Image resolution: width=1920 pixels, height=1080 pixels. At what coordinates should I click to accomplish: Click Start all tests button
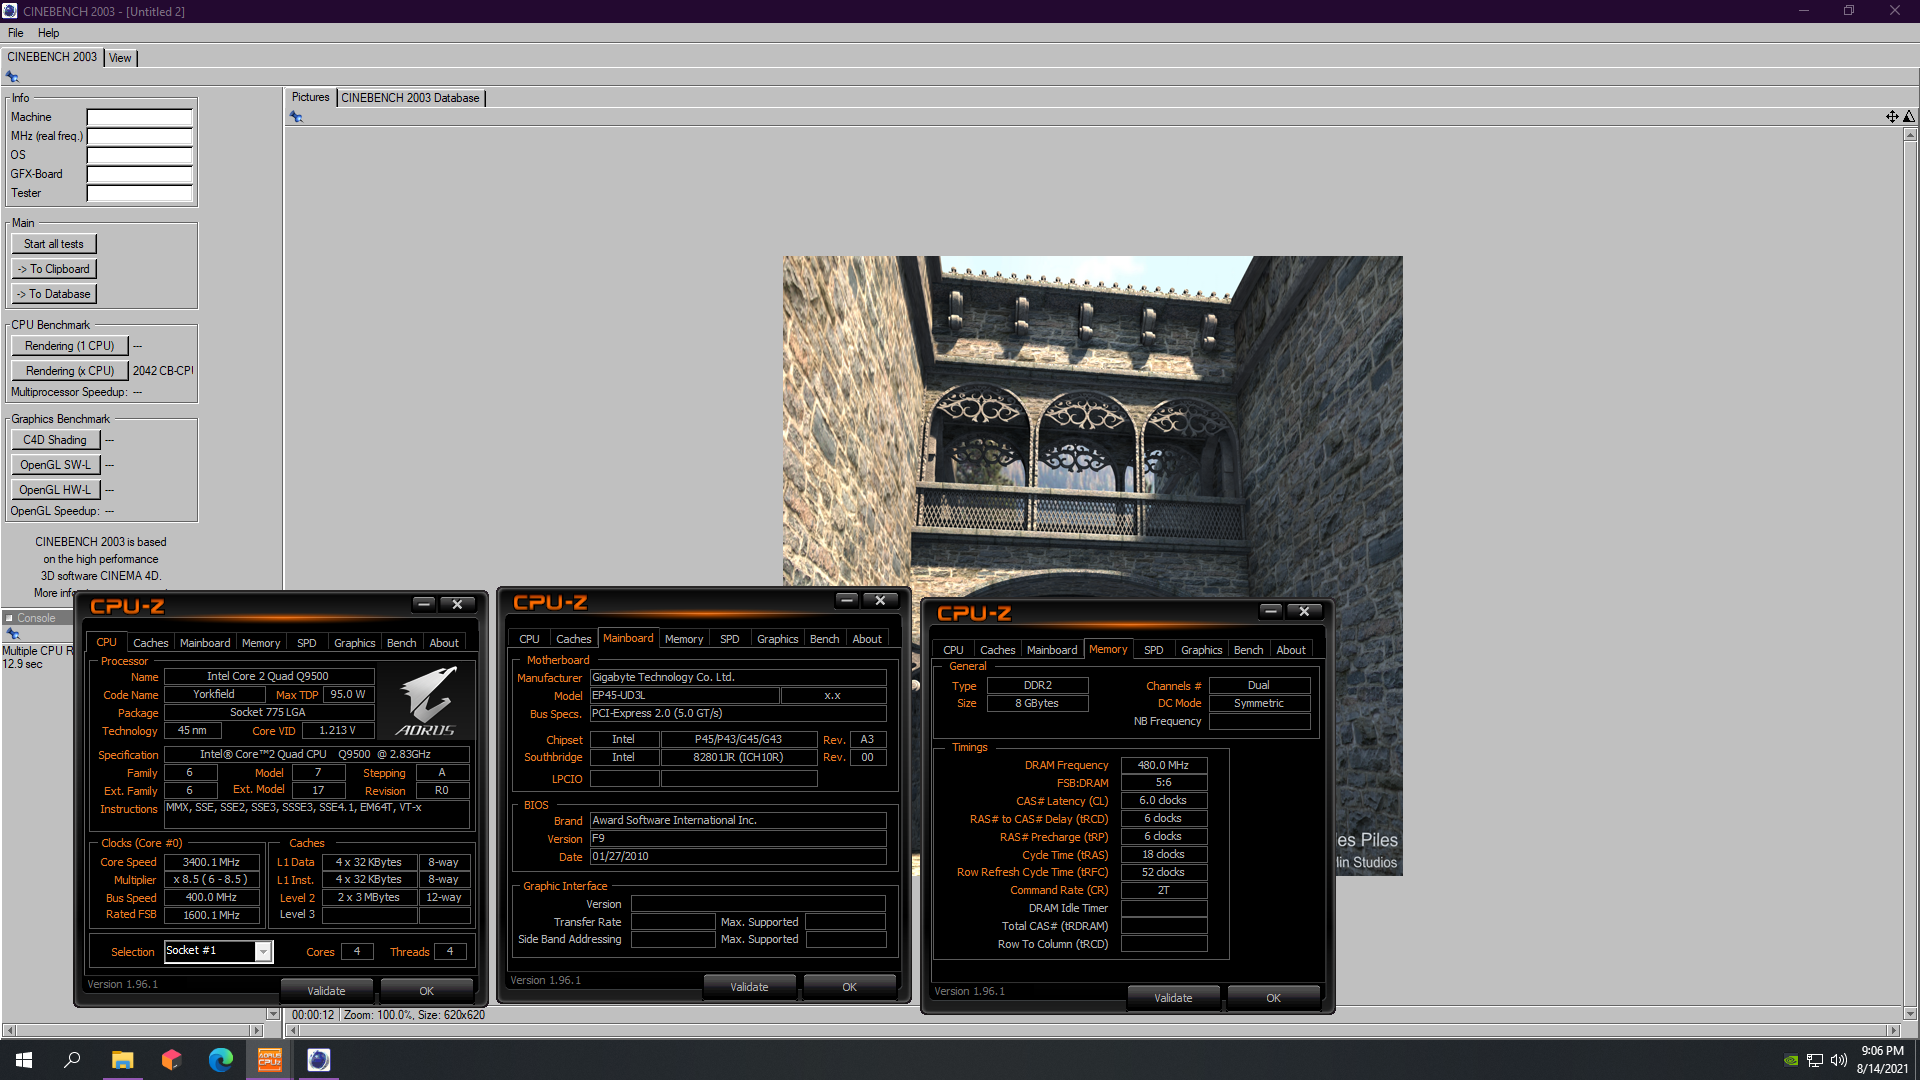[x=54, y=244]
